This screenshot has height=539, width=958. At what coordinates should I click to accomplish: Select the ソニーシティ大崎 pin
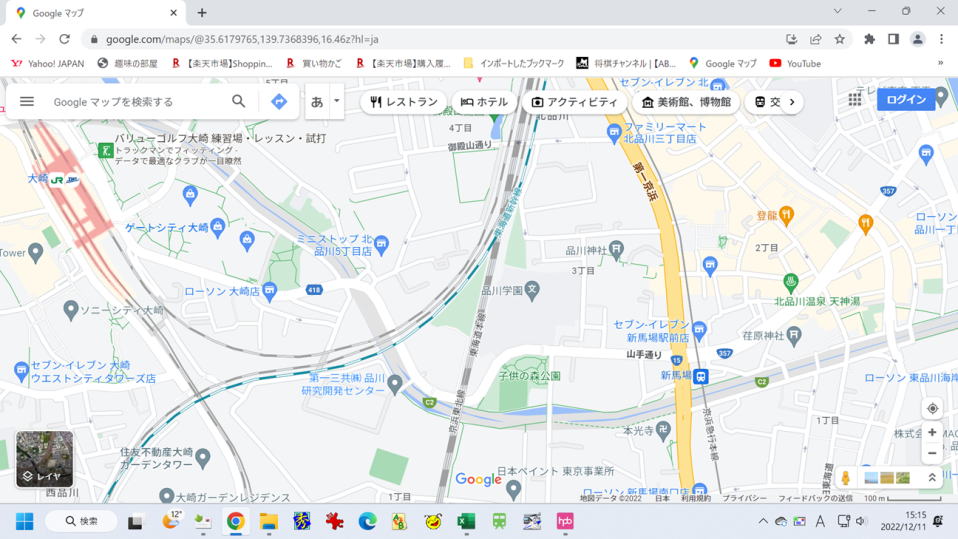pyautogui.click(x=71, y=310)
